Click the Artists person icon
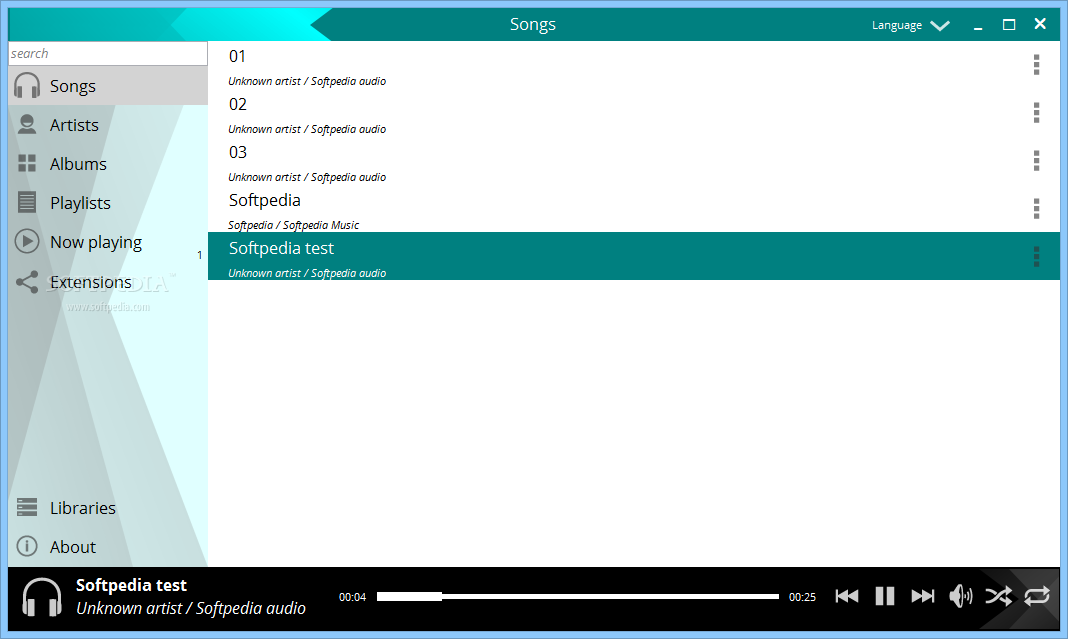 [x=27, y=125]
